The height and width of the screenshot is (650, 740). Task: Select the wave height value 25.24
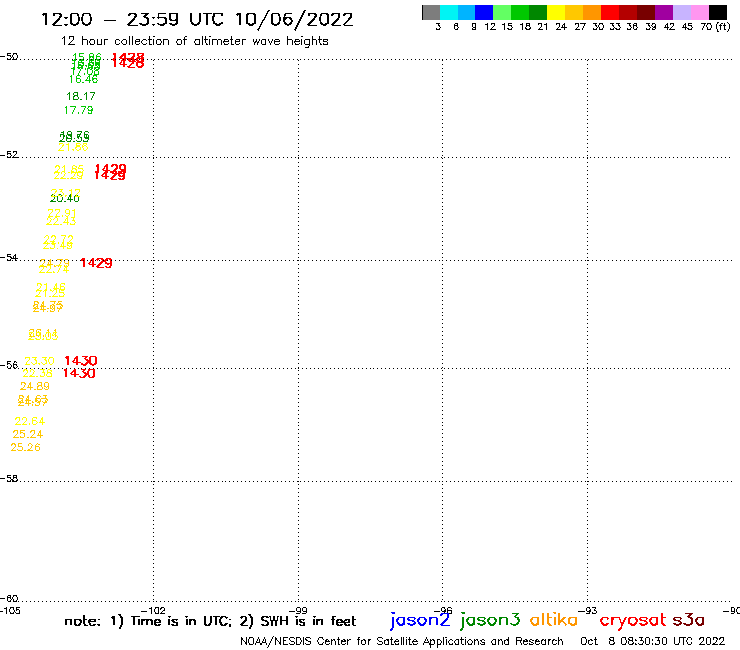click(27, 434)
